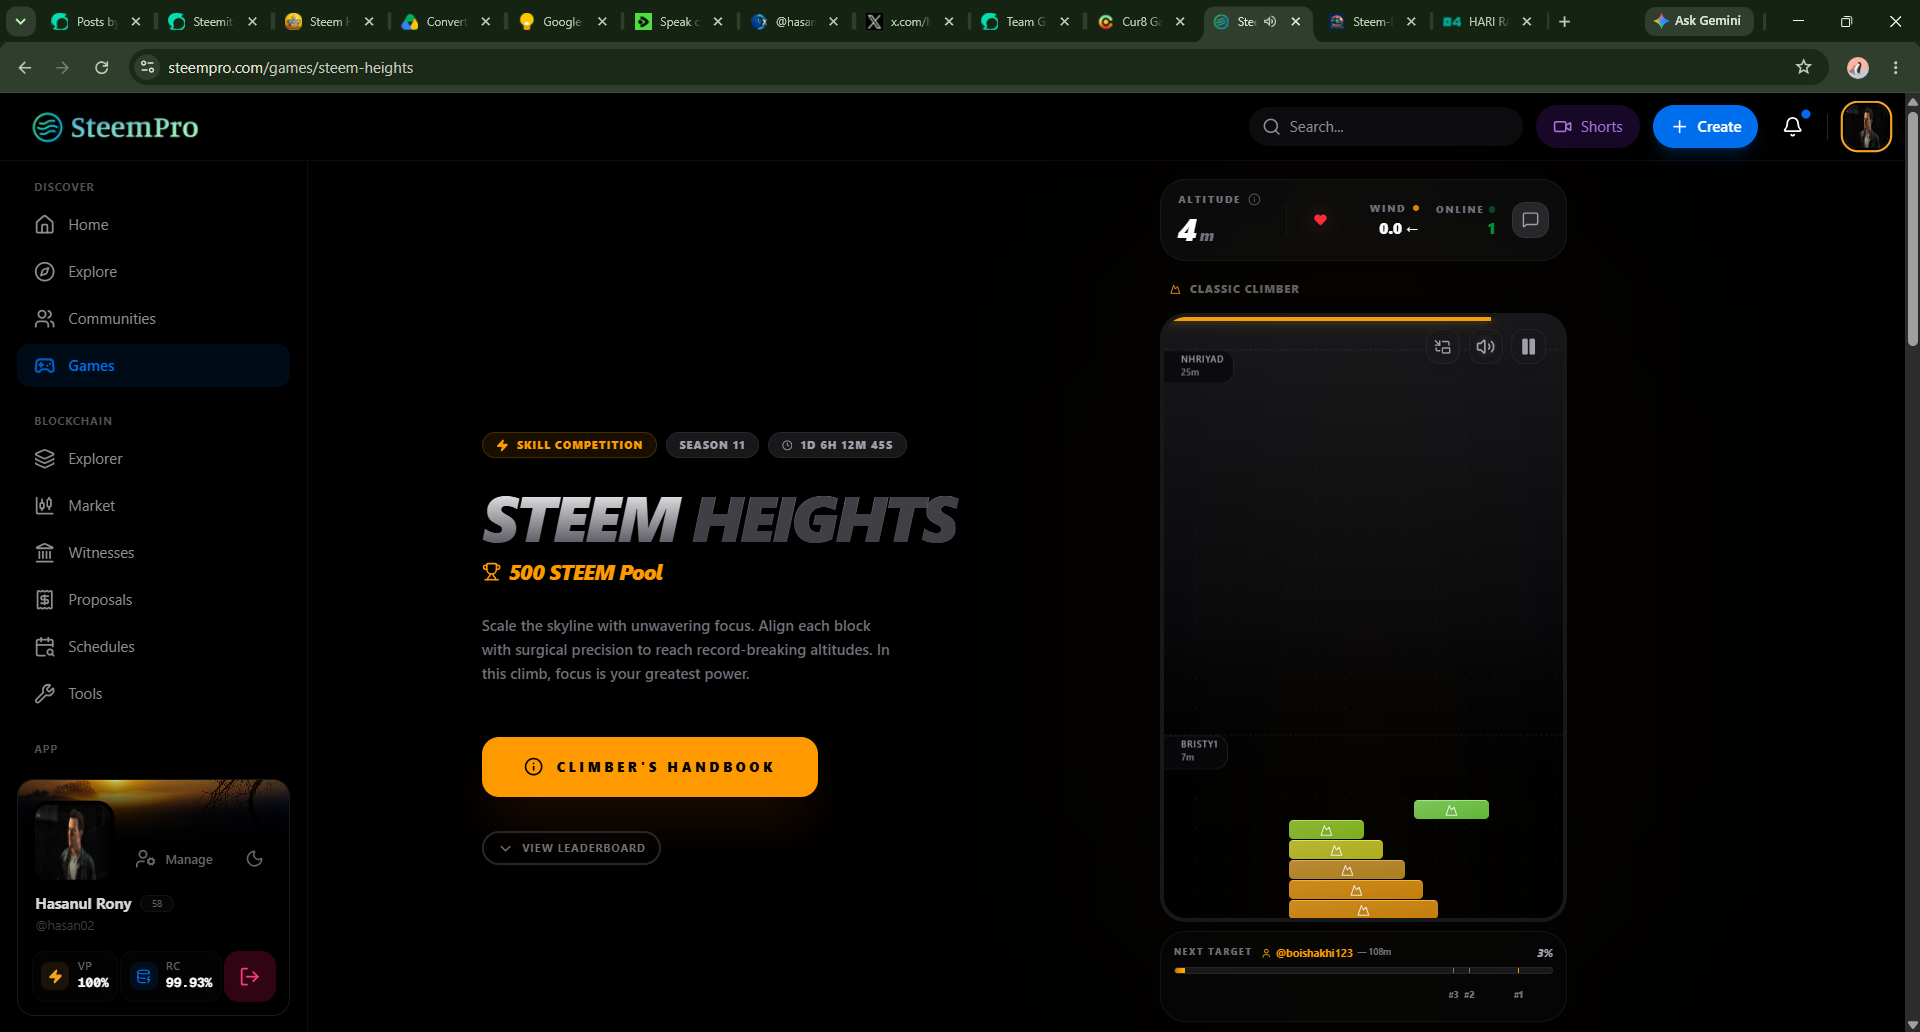Click the orange game timer bar
The image size is (1920, 1032).
(x=1332, y=319)
